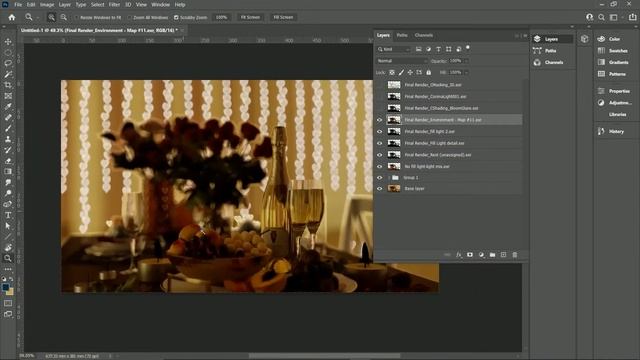Select the Blur tool

point(8,182)
